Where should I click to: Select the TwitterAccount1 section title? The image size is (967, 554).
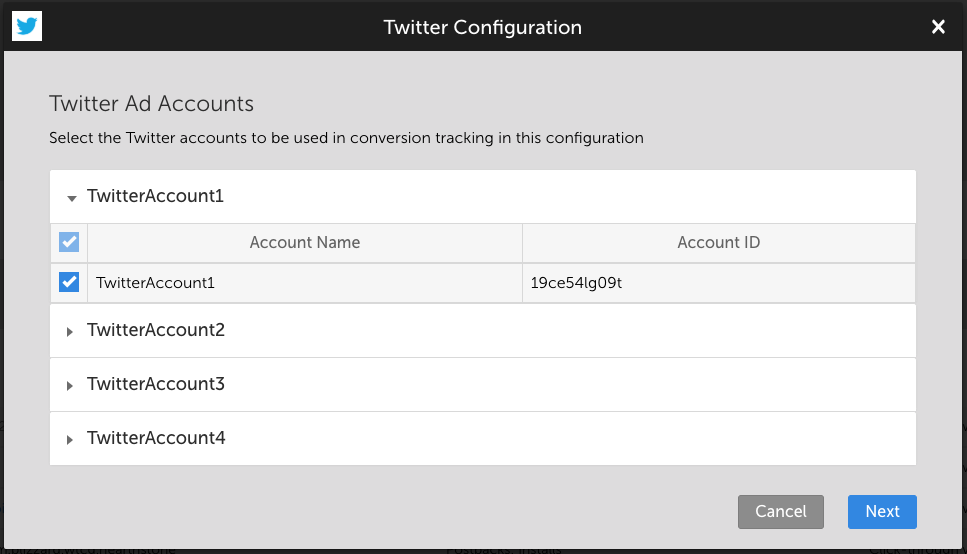click(x=155, y=197)
